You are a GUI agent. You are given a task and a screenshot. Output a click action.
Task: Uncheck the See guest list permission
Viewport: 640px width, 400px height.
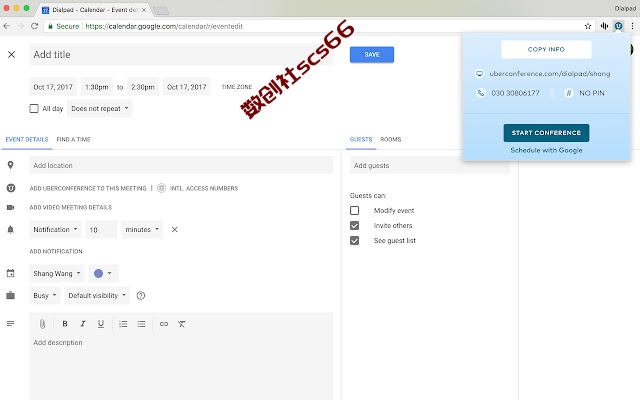(355, 240)
